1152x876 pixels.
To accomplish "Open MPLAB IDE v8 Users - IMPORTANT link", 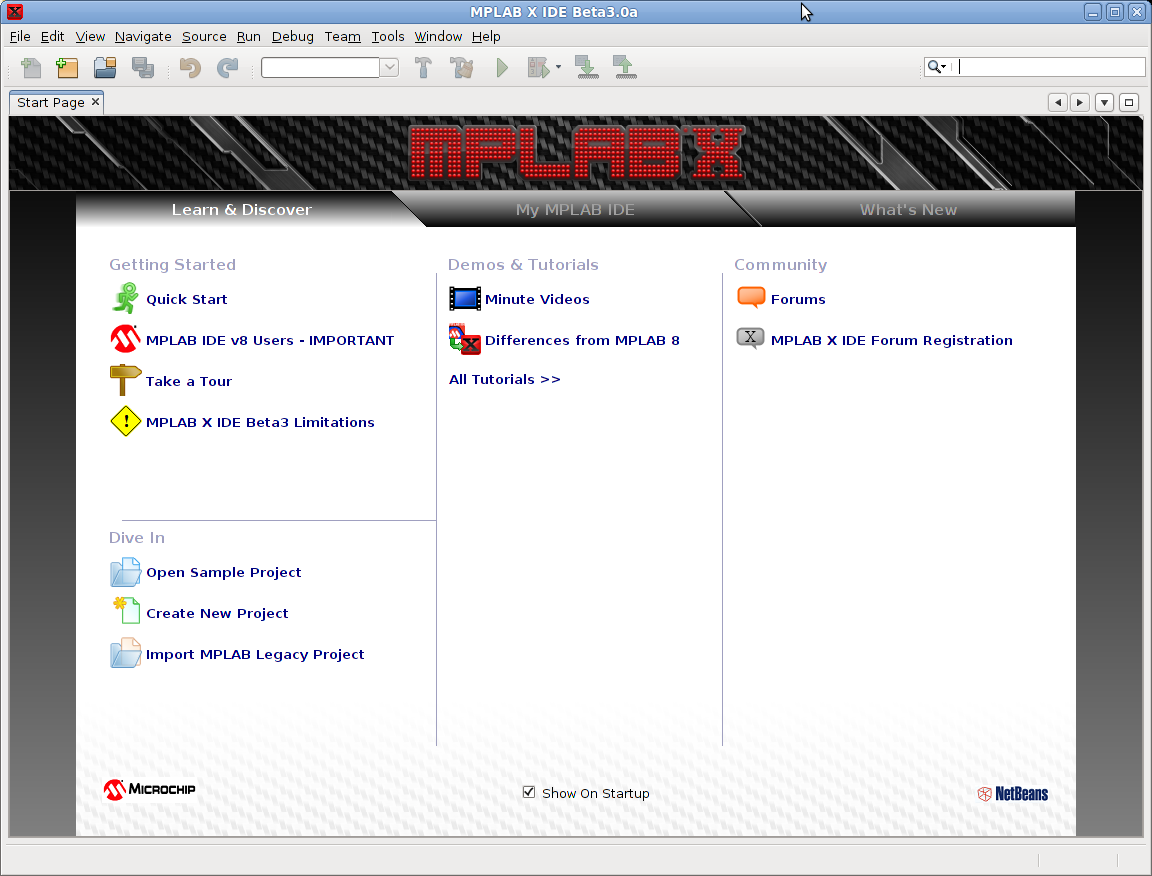I will tap(270, 340).
